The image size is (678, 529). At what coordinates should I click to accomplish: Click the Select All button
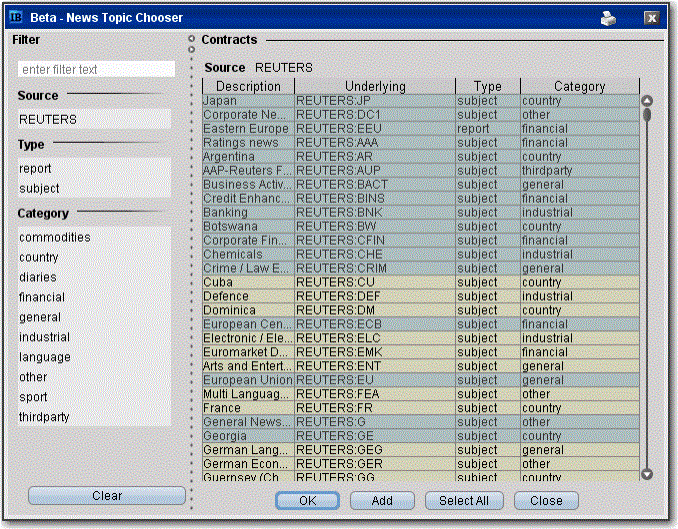[x=464, y=500]
